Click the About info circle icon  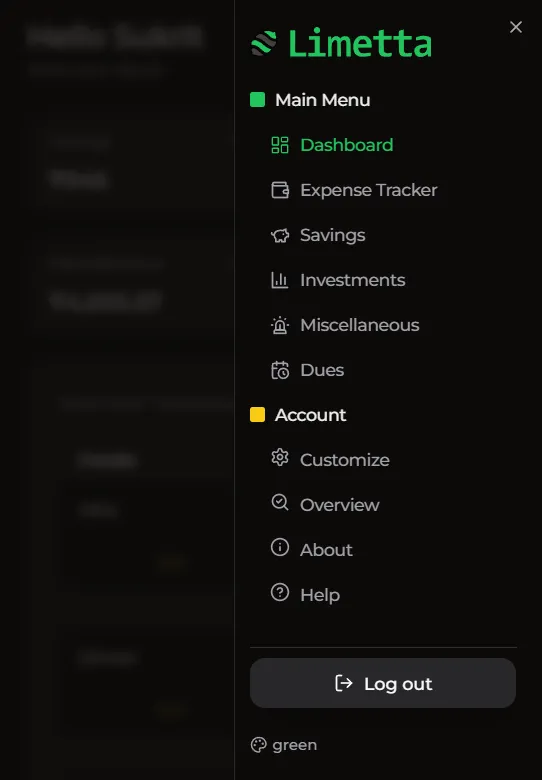coord(280,547)
